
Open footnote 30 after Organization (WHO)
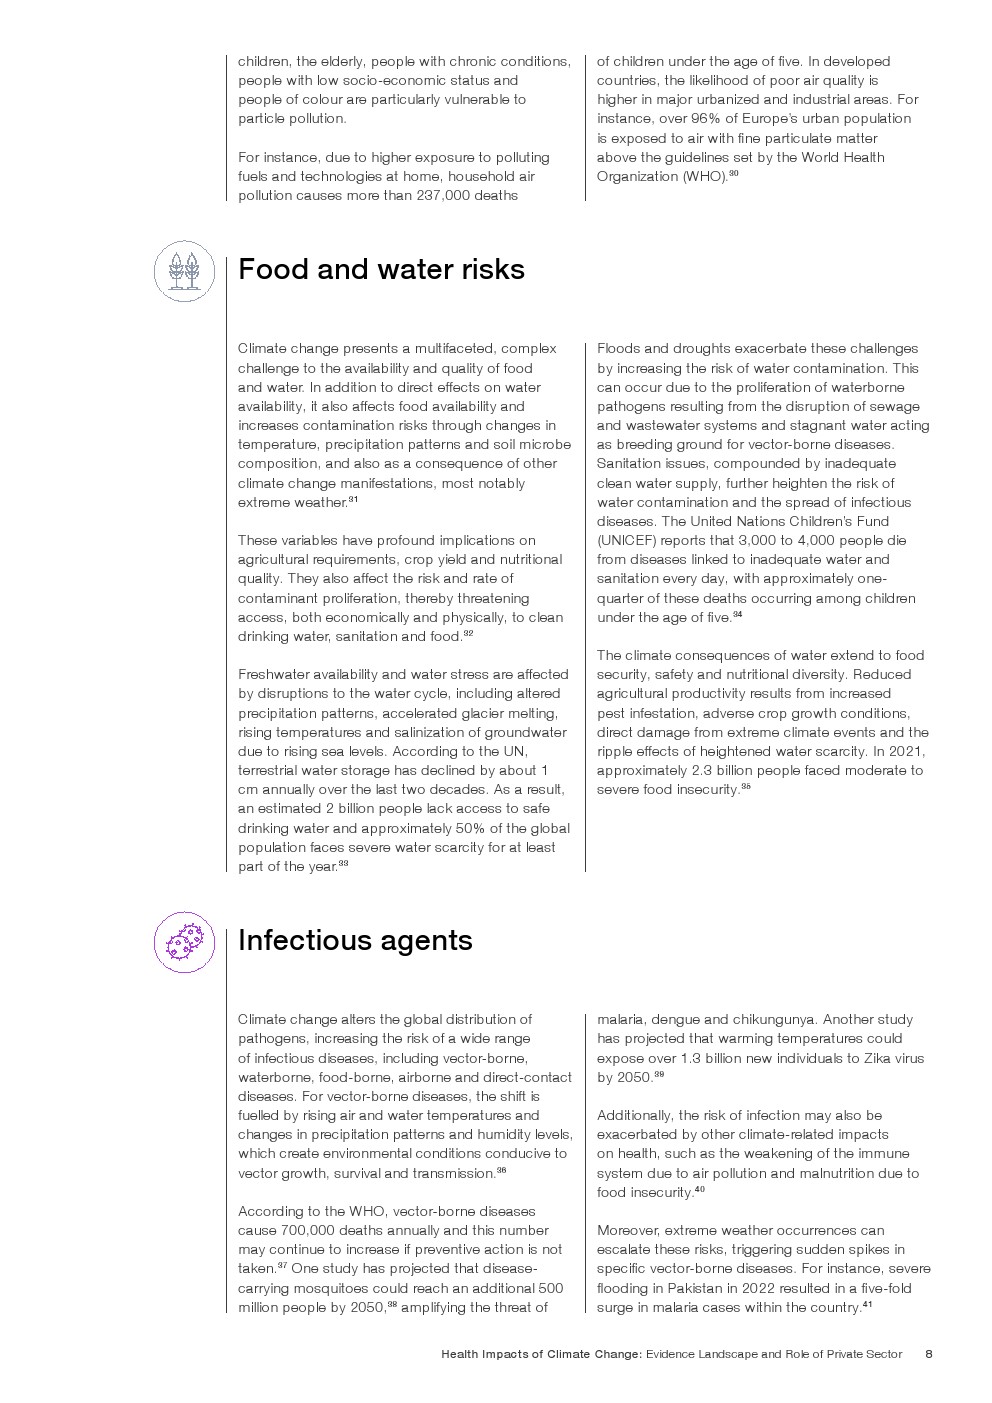733,174
